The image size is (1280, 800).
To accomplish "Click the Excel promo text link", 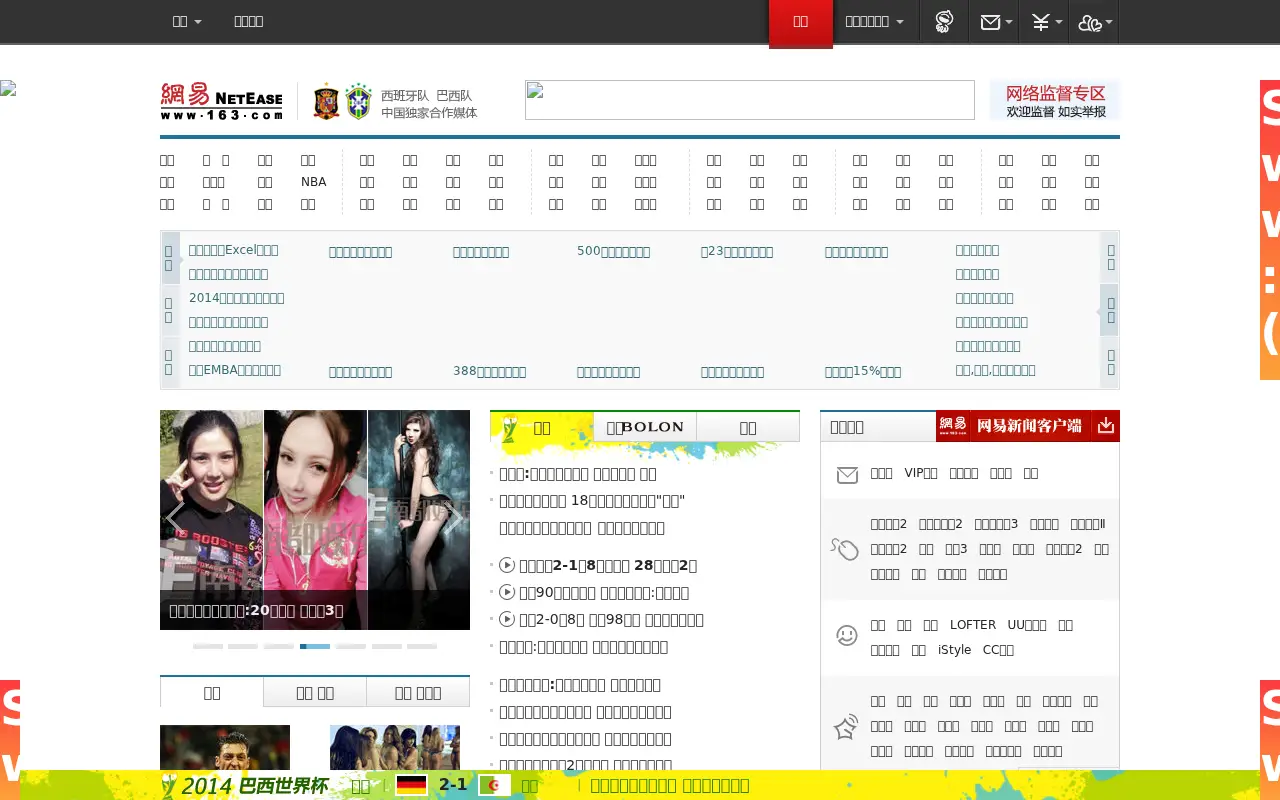I will pyautogui.click(x=234, y=250).
